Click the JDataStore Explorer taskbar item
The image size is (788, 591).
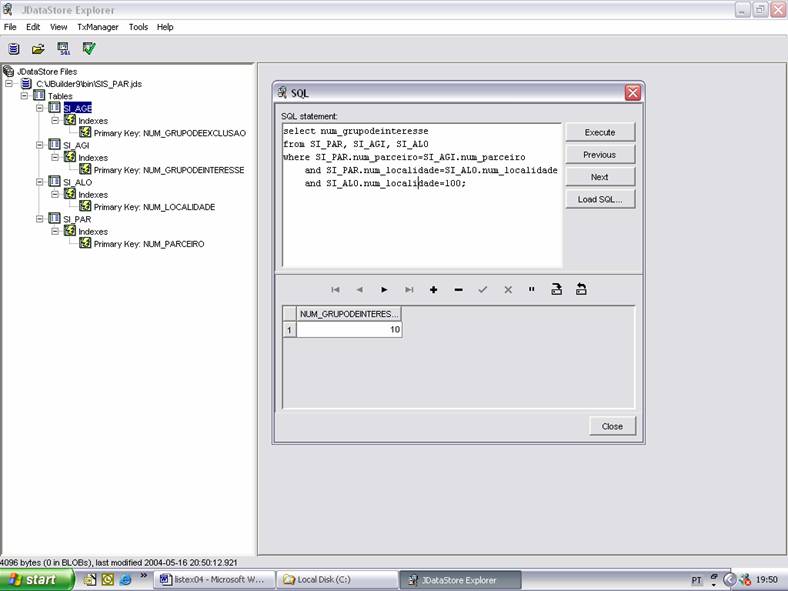[460, 580]
